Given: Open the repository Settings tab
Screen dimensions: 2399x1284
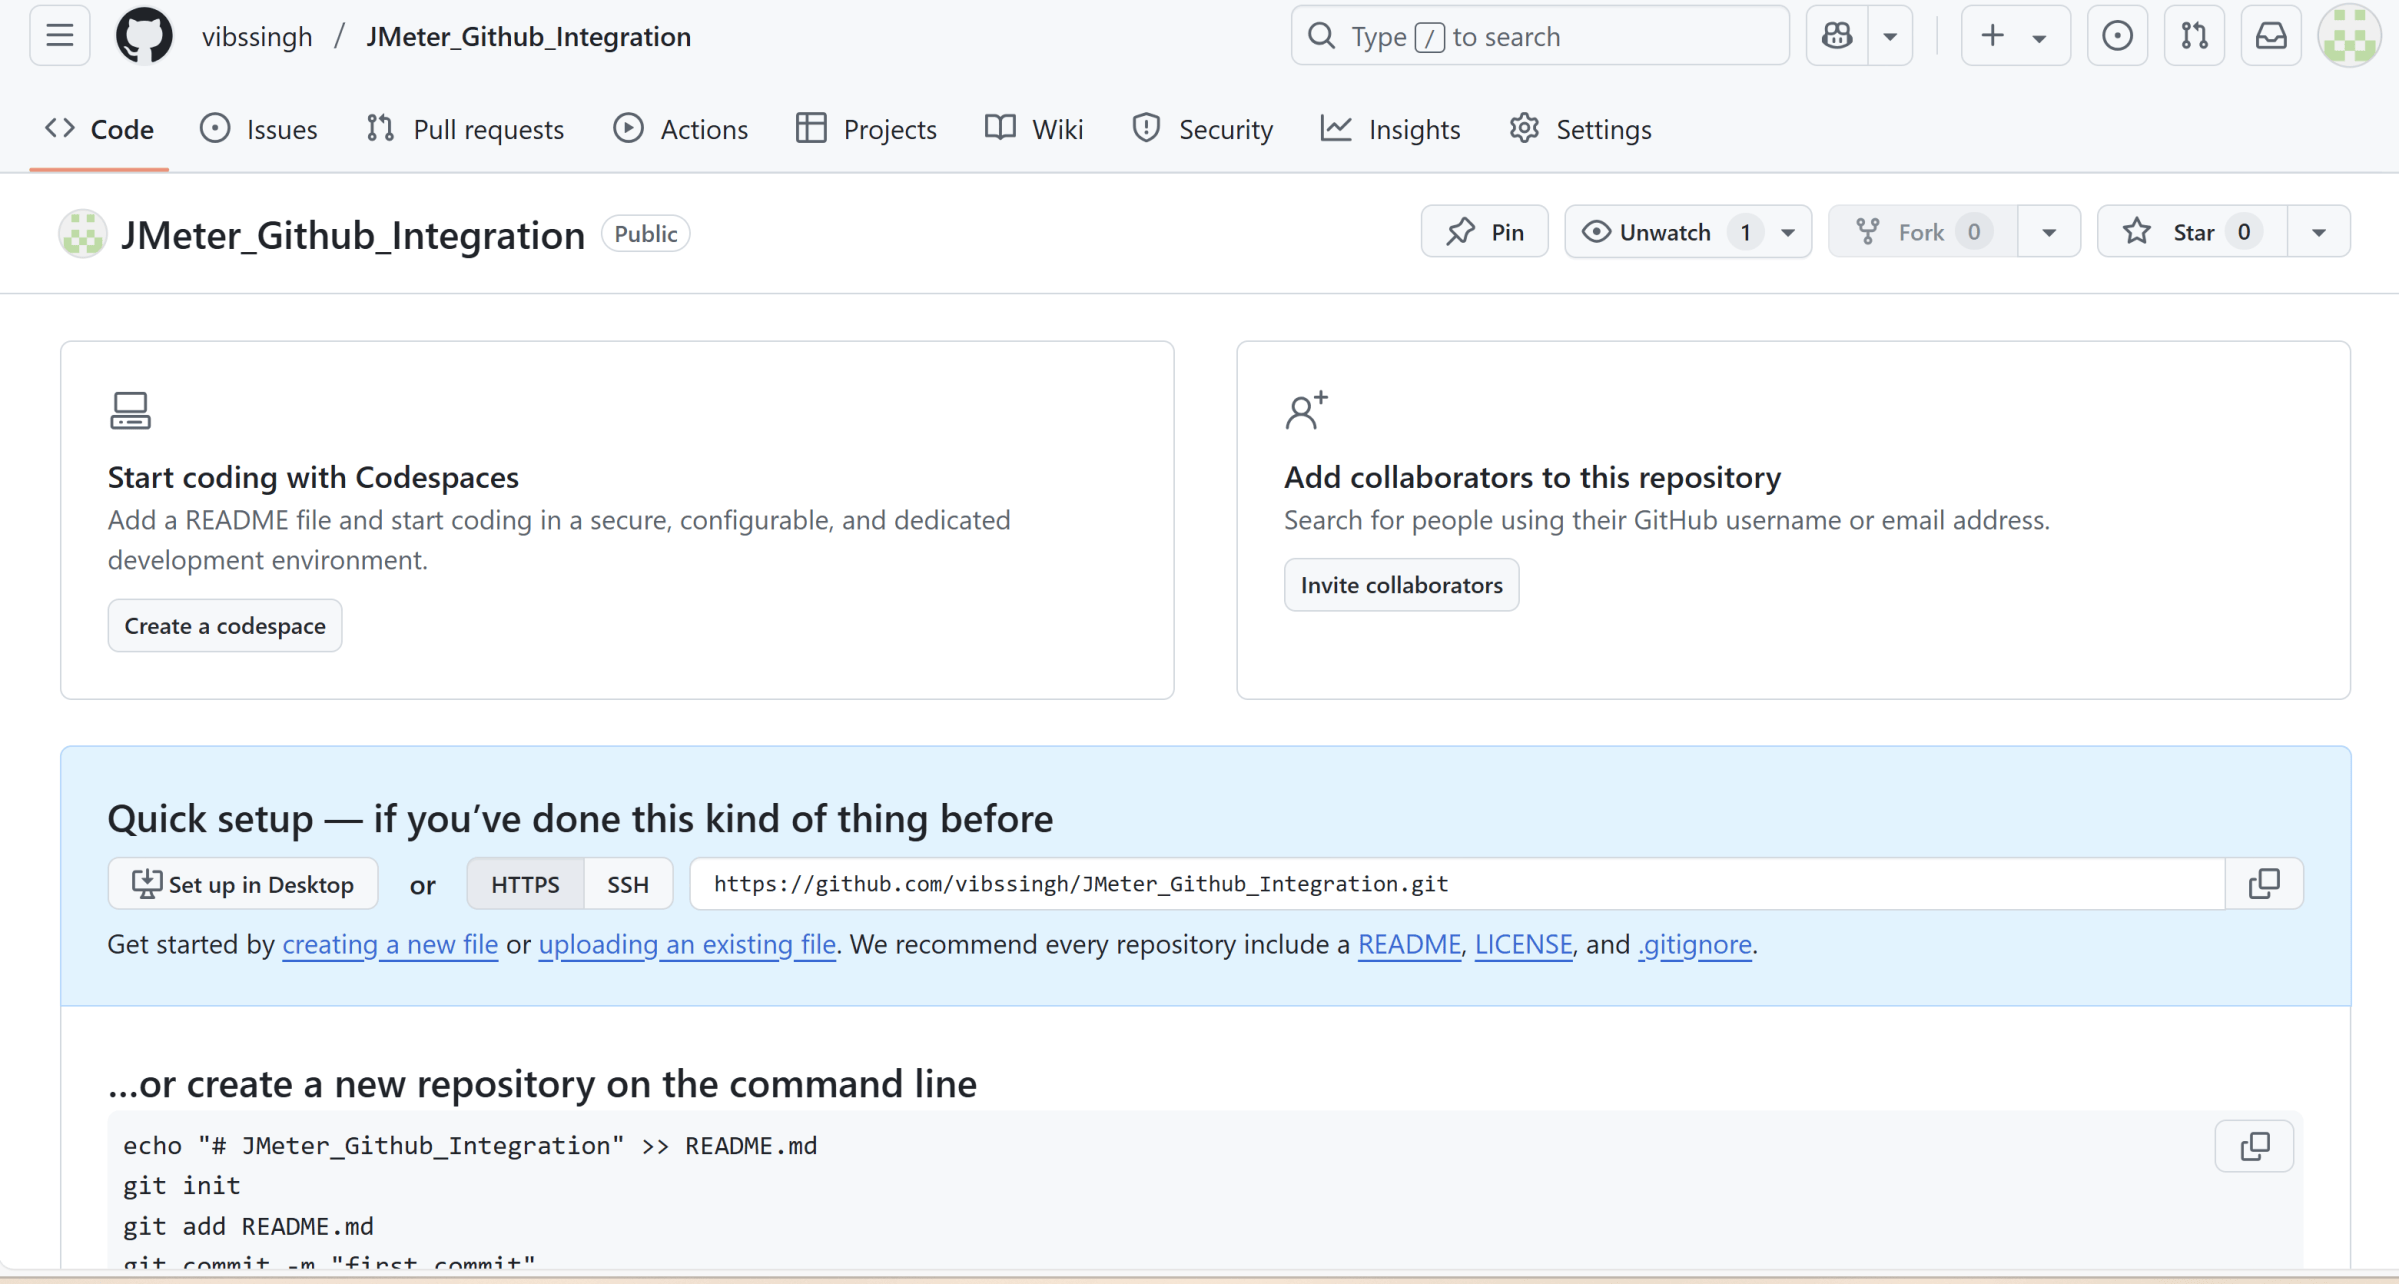Looking at the screenshot, I should point(1580,129).
